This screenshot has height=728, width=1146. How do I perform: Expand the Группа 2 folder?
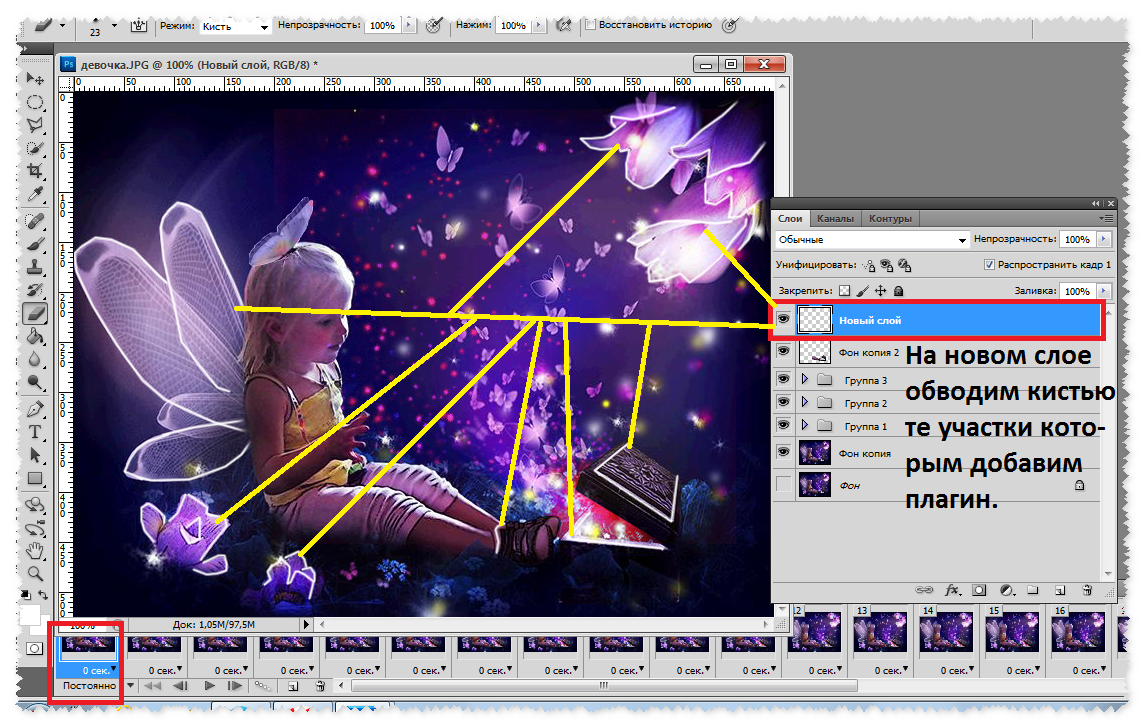805,402
